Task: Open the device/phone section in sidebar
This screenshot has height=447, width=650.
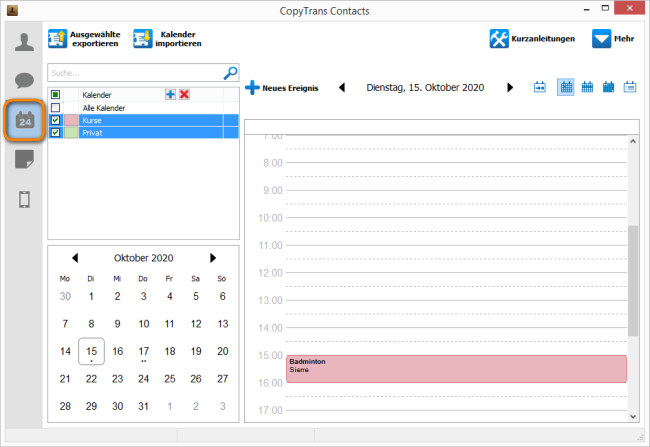Action: (24, 199)
